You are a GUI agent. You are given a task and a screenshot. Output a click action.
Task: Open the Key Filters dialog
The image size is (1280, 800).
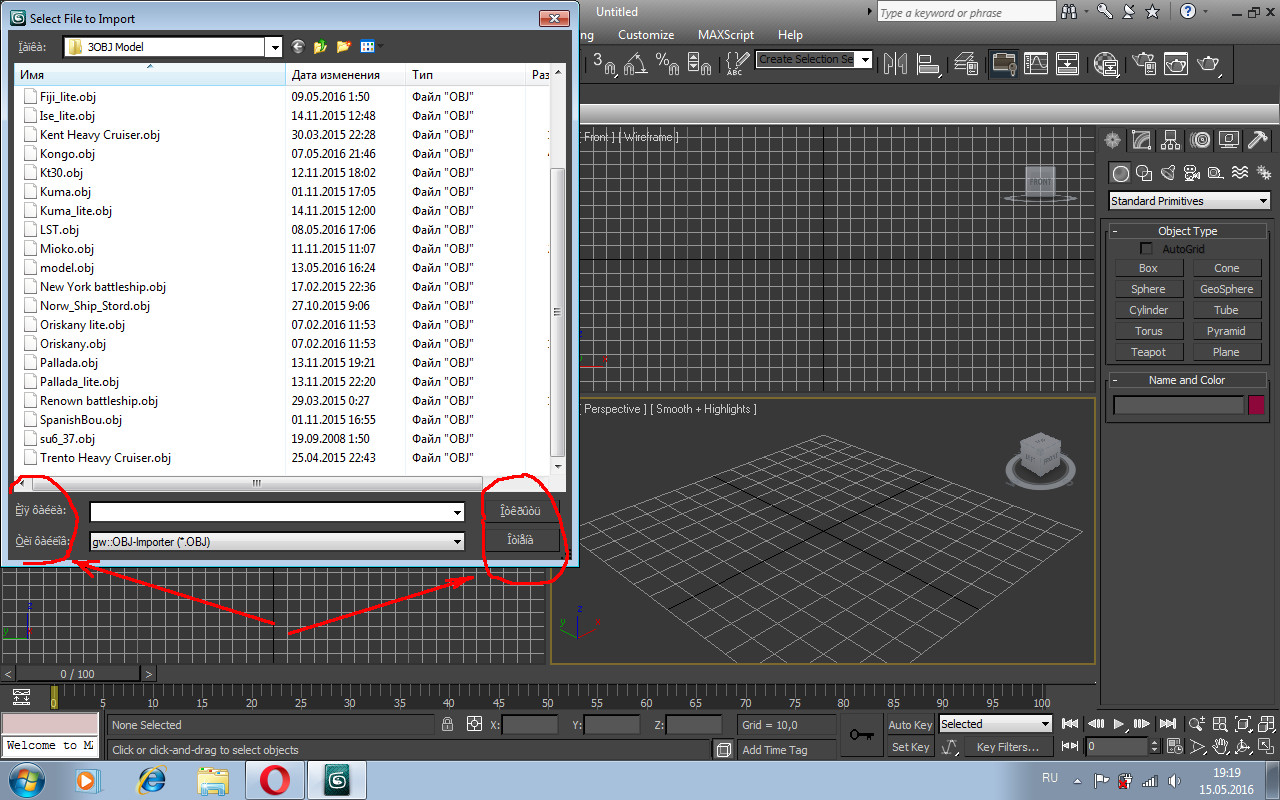coord(1007,747)
